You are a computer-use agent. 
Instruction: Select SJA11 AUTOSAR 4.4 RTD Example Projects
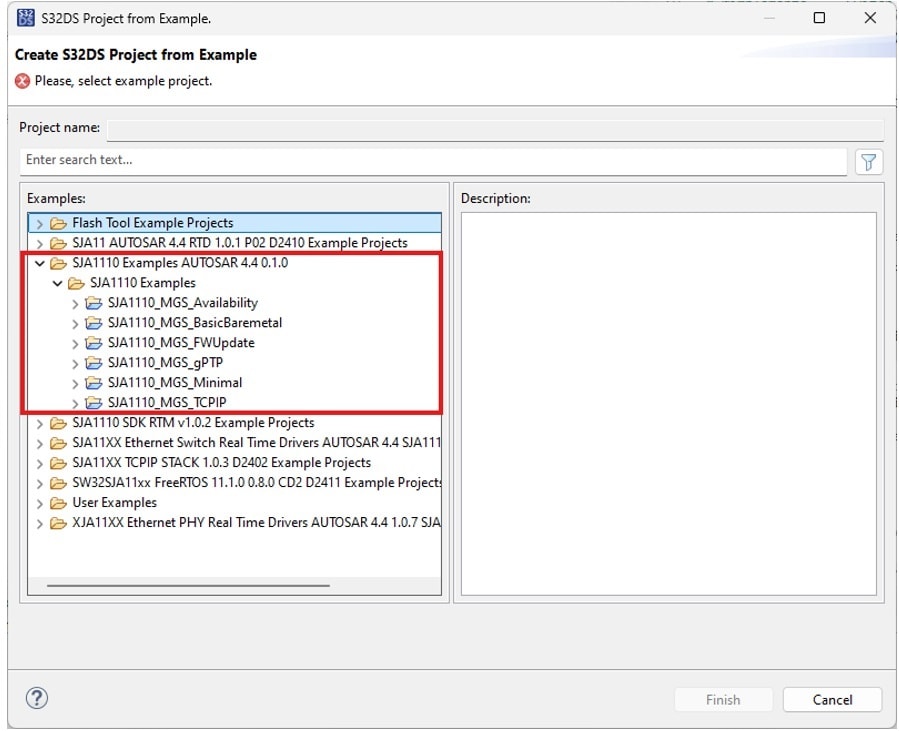tap(239, 243)
